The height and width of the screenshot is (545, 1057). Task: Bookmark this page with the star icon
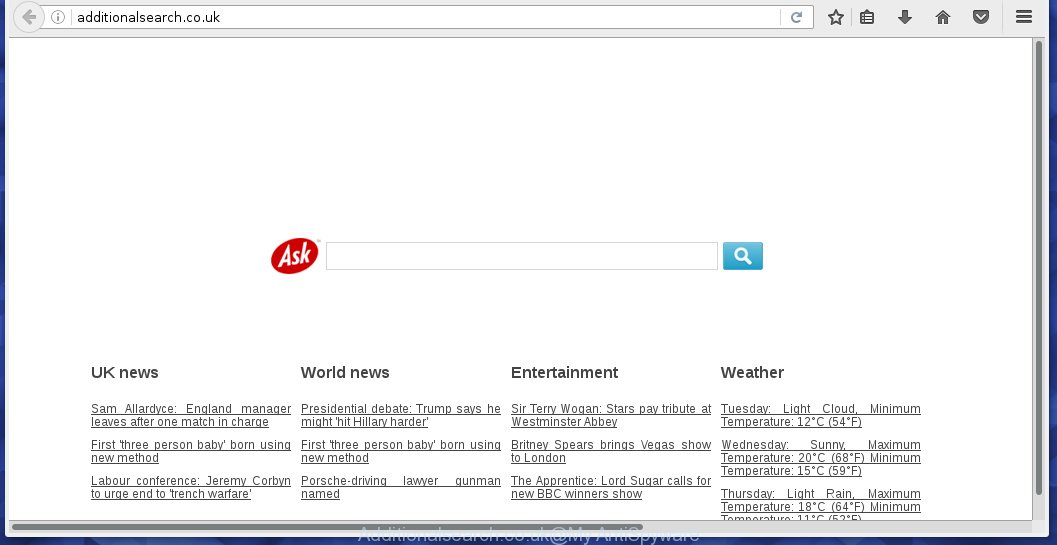tap(836, 18)
